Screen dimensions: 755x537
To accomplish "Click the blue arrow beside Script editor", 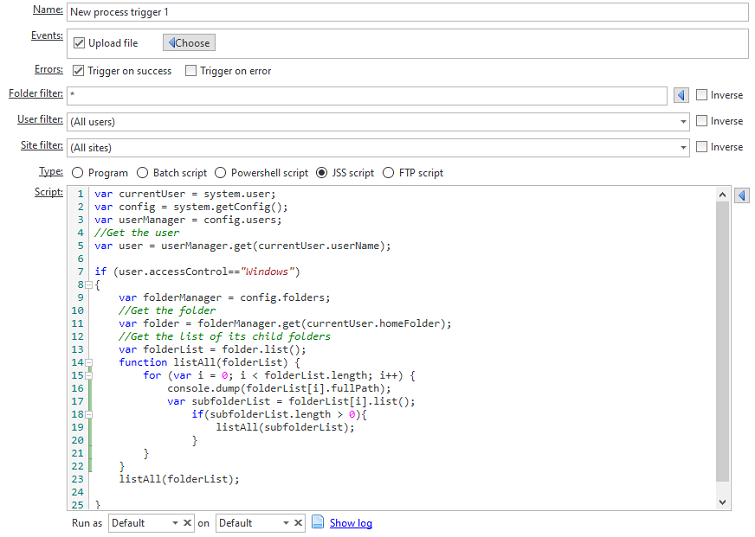I will 742,196.
